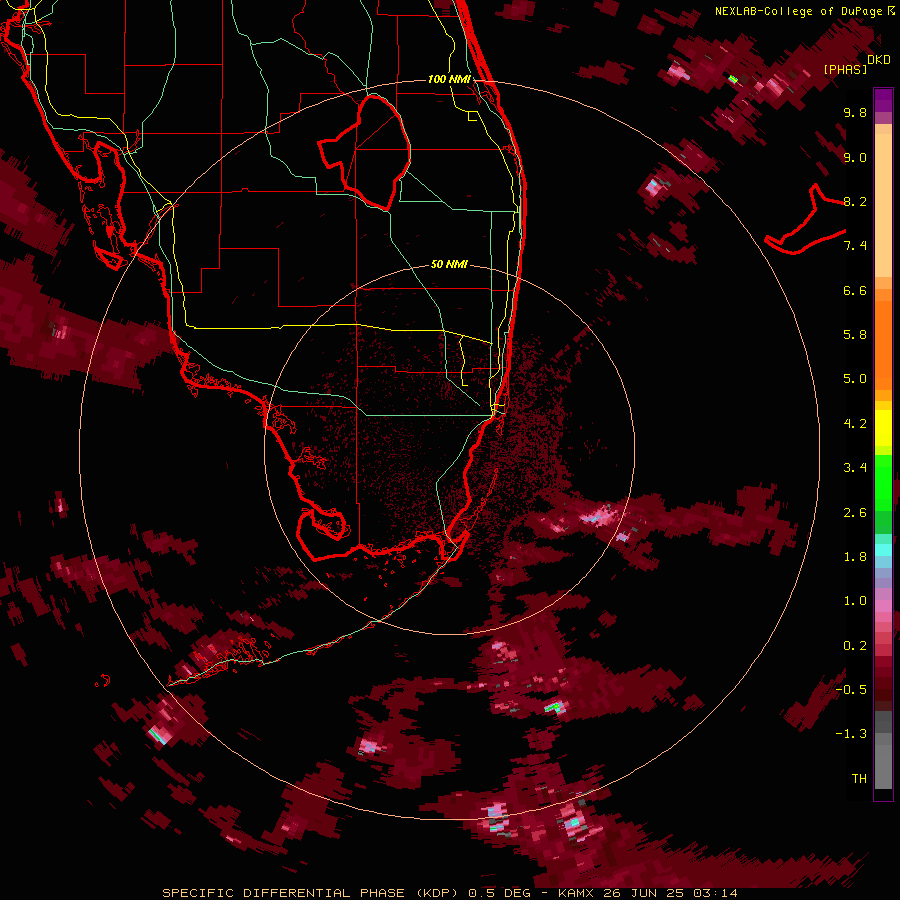
Task: Click the 8.2 scale label
Action: [x=855, y=201]
